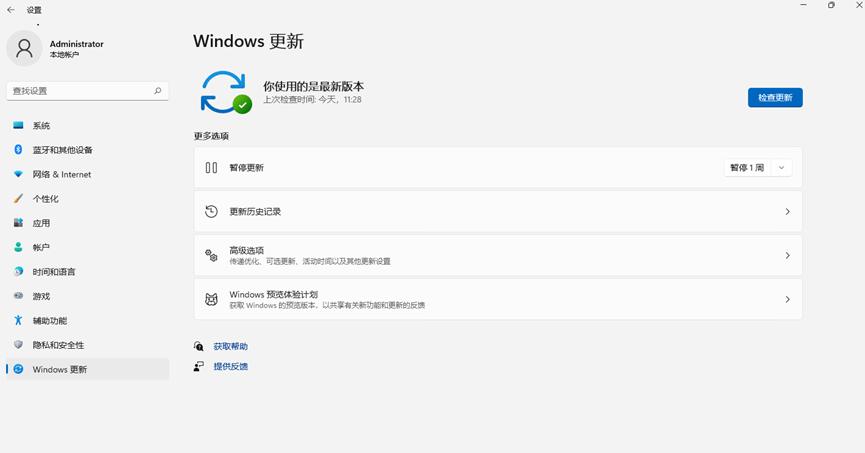865x453 pixels.
Task: Click the 应用 apps icon
Action: (18, 222)
